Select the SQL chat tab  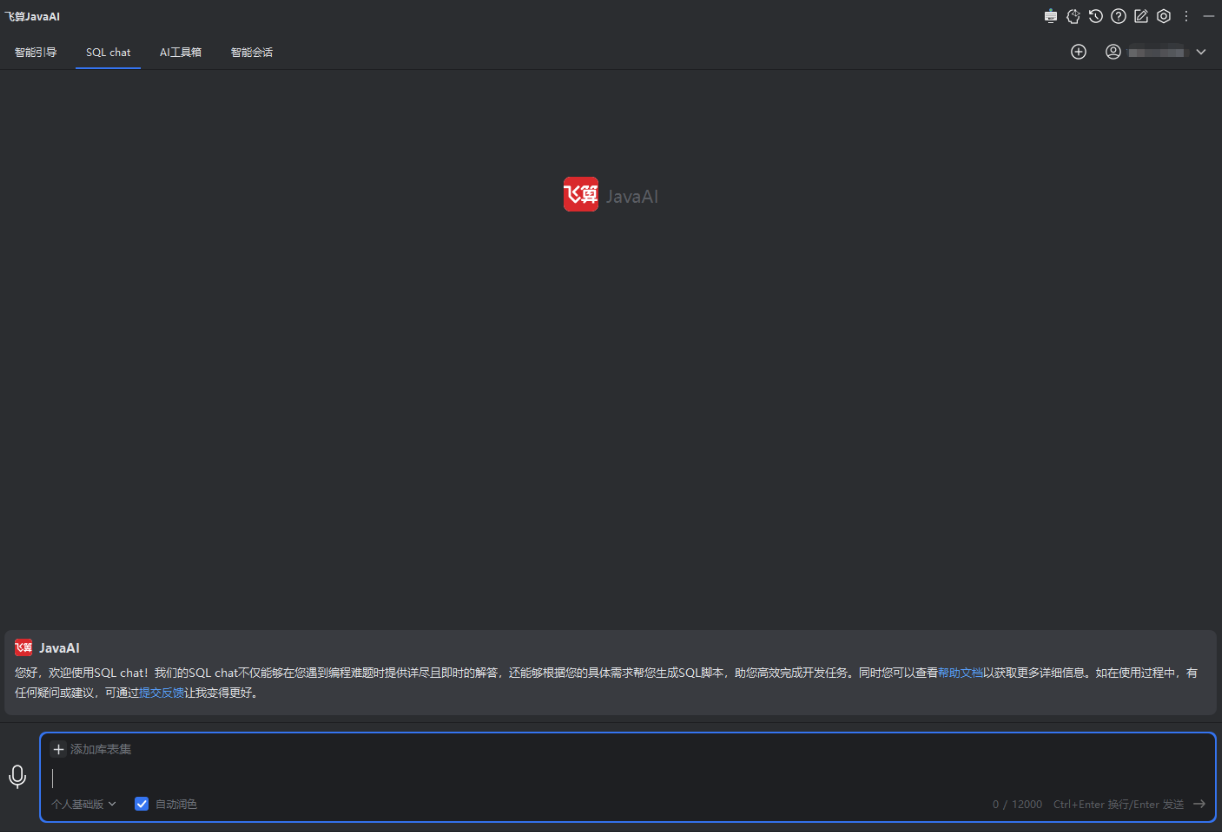(x=108, y=52)
